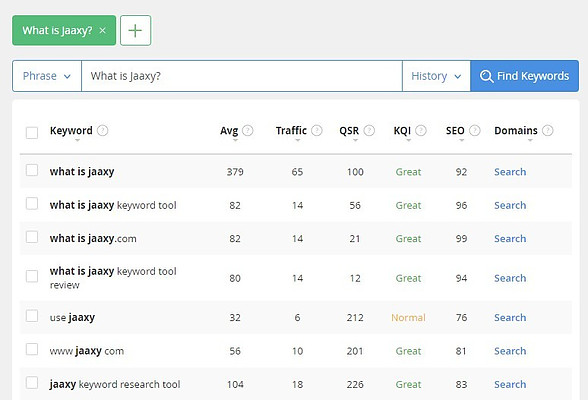Close the 'What is Jaaxy?' tab
Viewport: 588px width, 400px height.
(x=102, y=31)
